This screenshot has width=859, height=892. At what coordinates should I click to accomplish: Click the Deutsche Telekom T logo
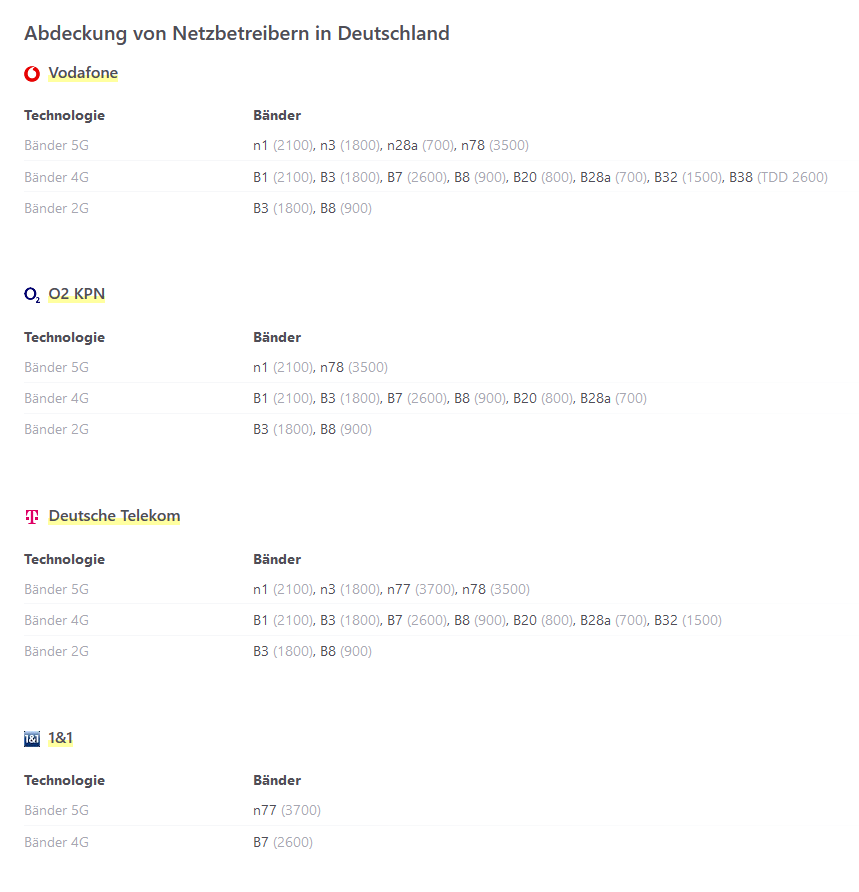(x=32, y=517)
